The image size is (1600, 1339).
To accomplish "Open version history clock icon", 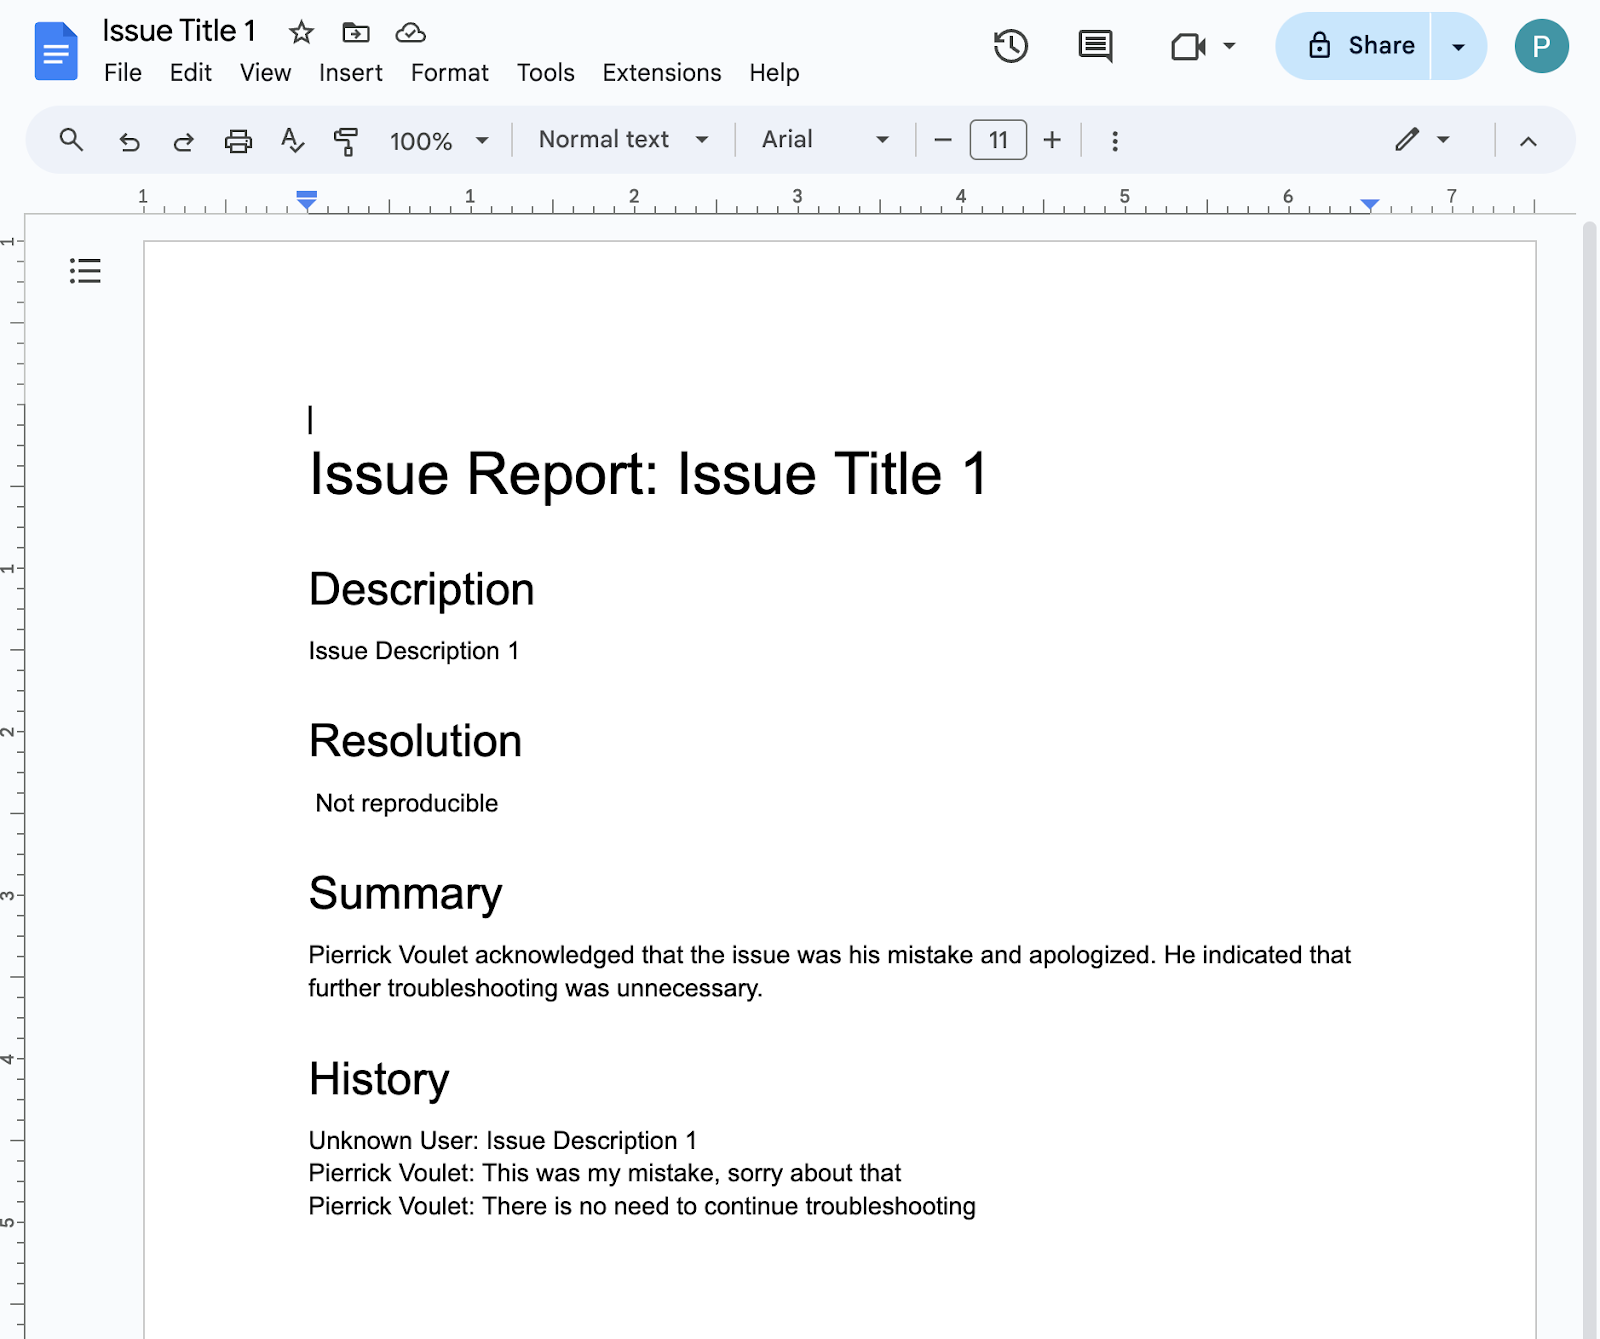I will point(1011,46).
